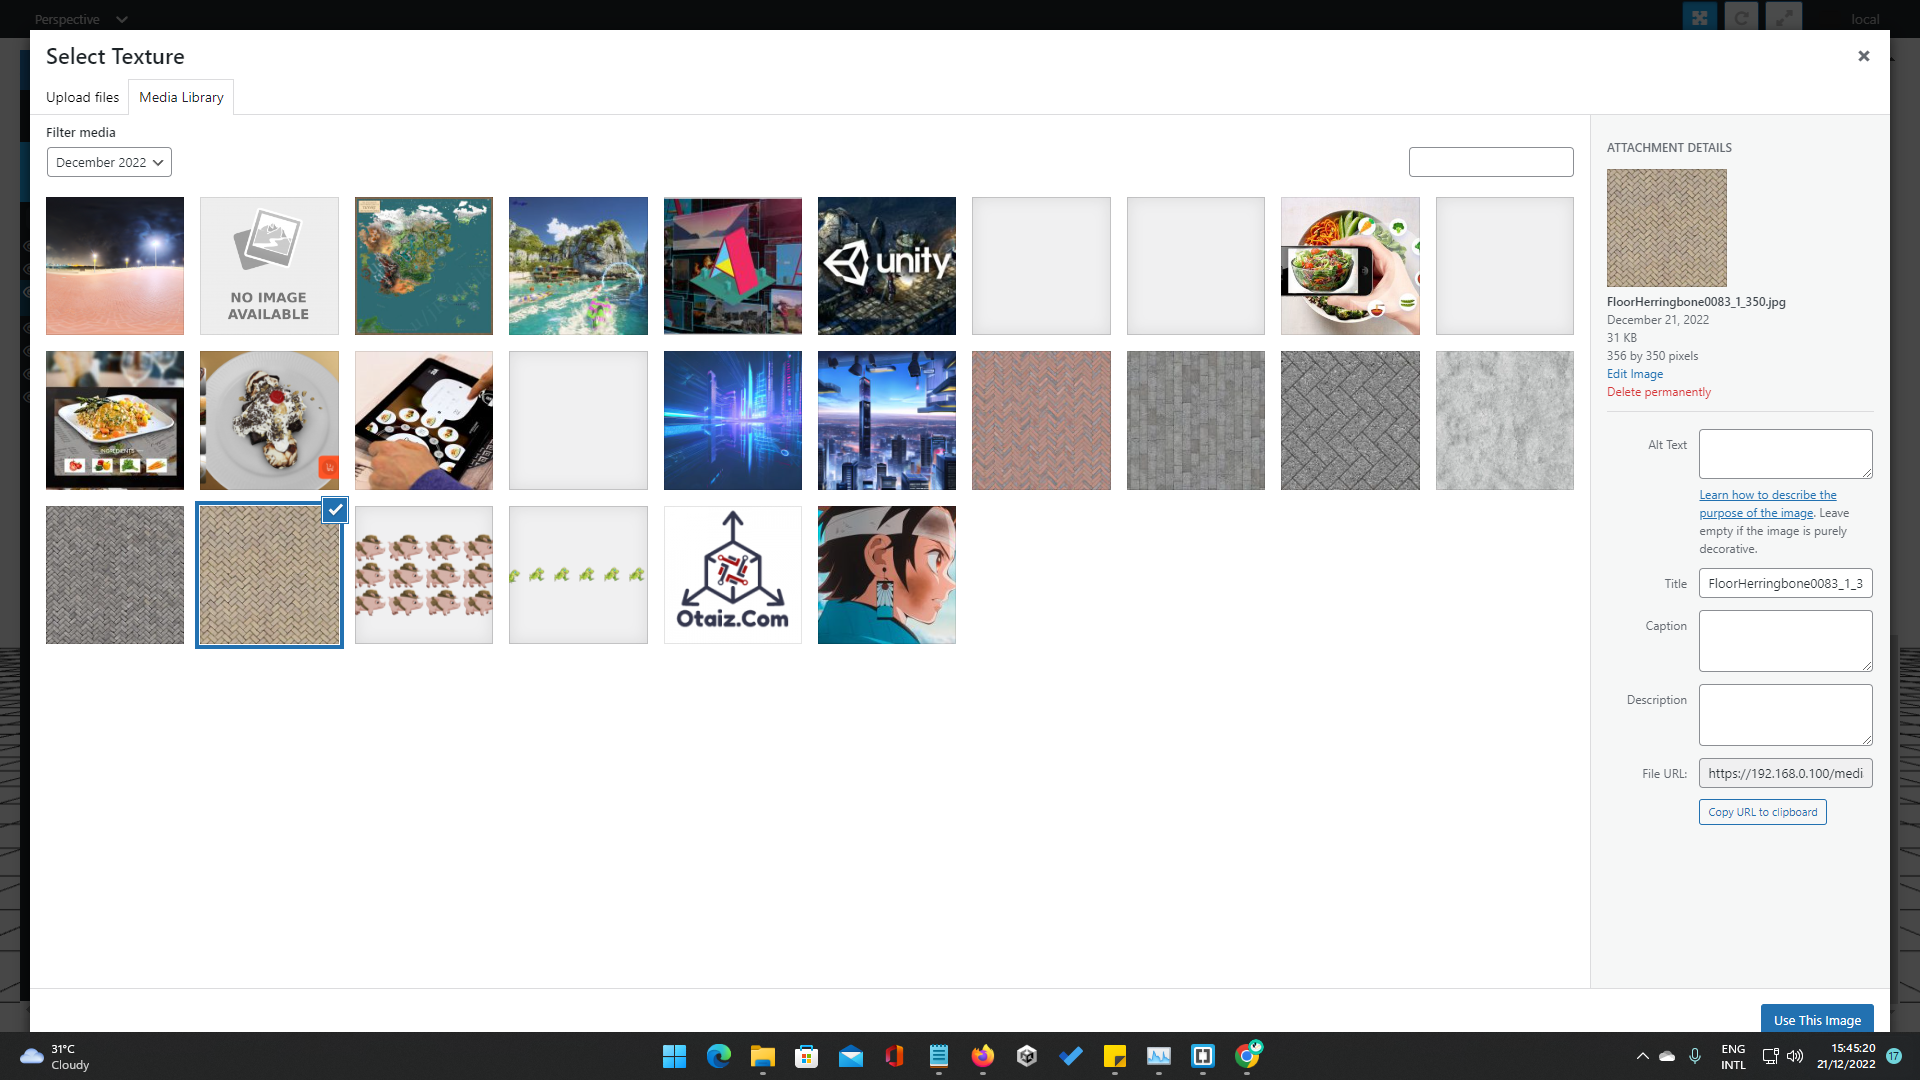1920x1080 pixels.
Task: Open the Perspective dropdown in background window
Action: 81,19
